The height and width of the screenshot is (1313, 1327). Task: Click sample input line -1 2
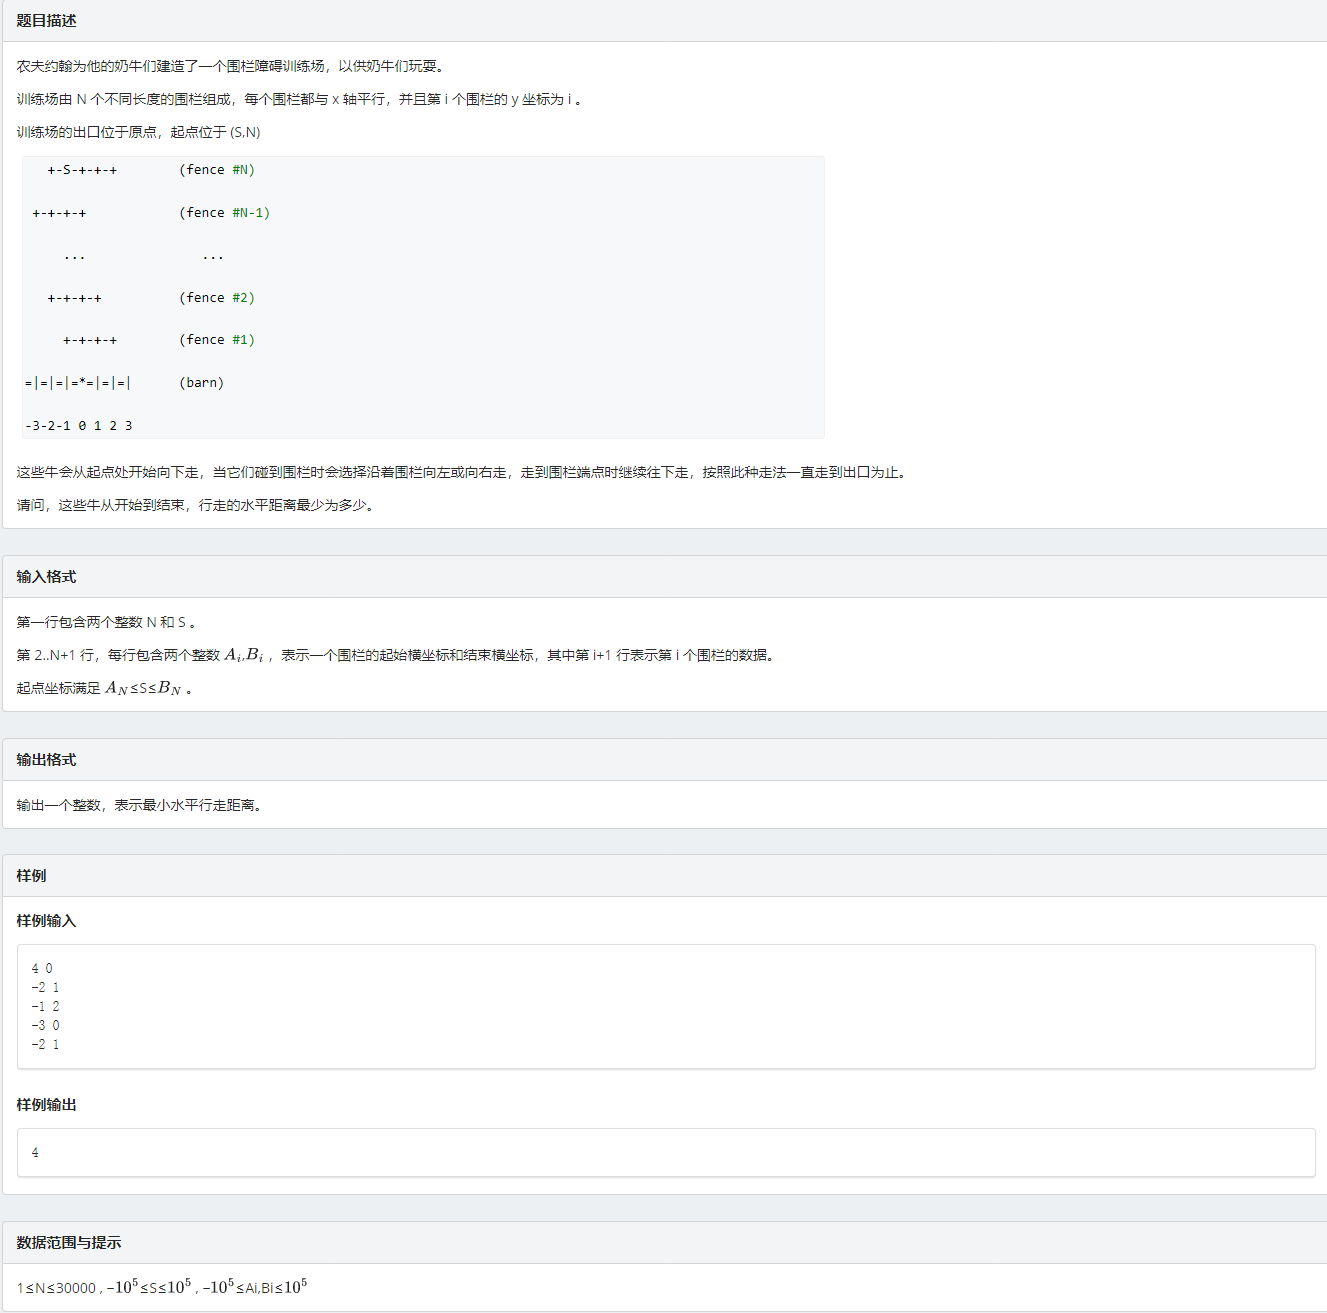pos(45,1007)
